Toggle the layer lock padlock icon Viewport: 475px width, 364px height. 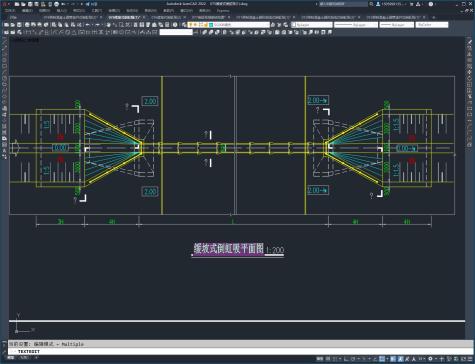206,25
